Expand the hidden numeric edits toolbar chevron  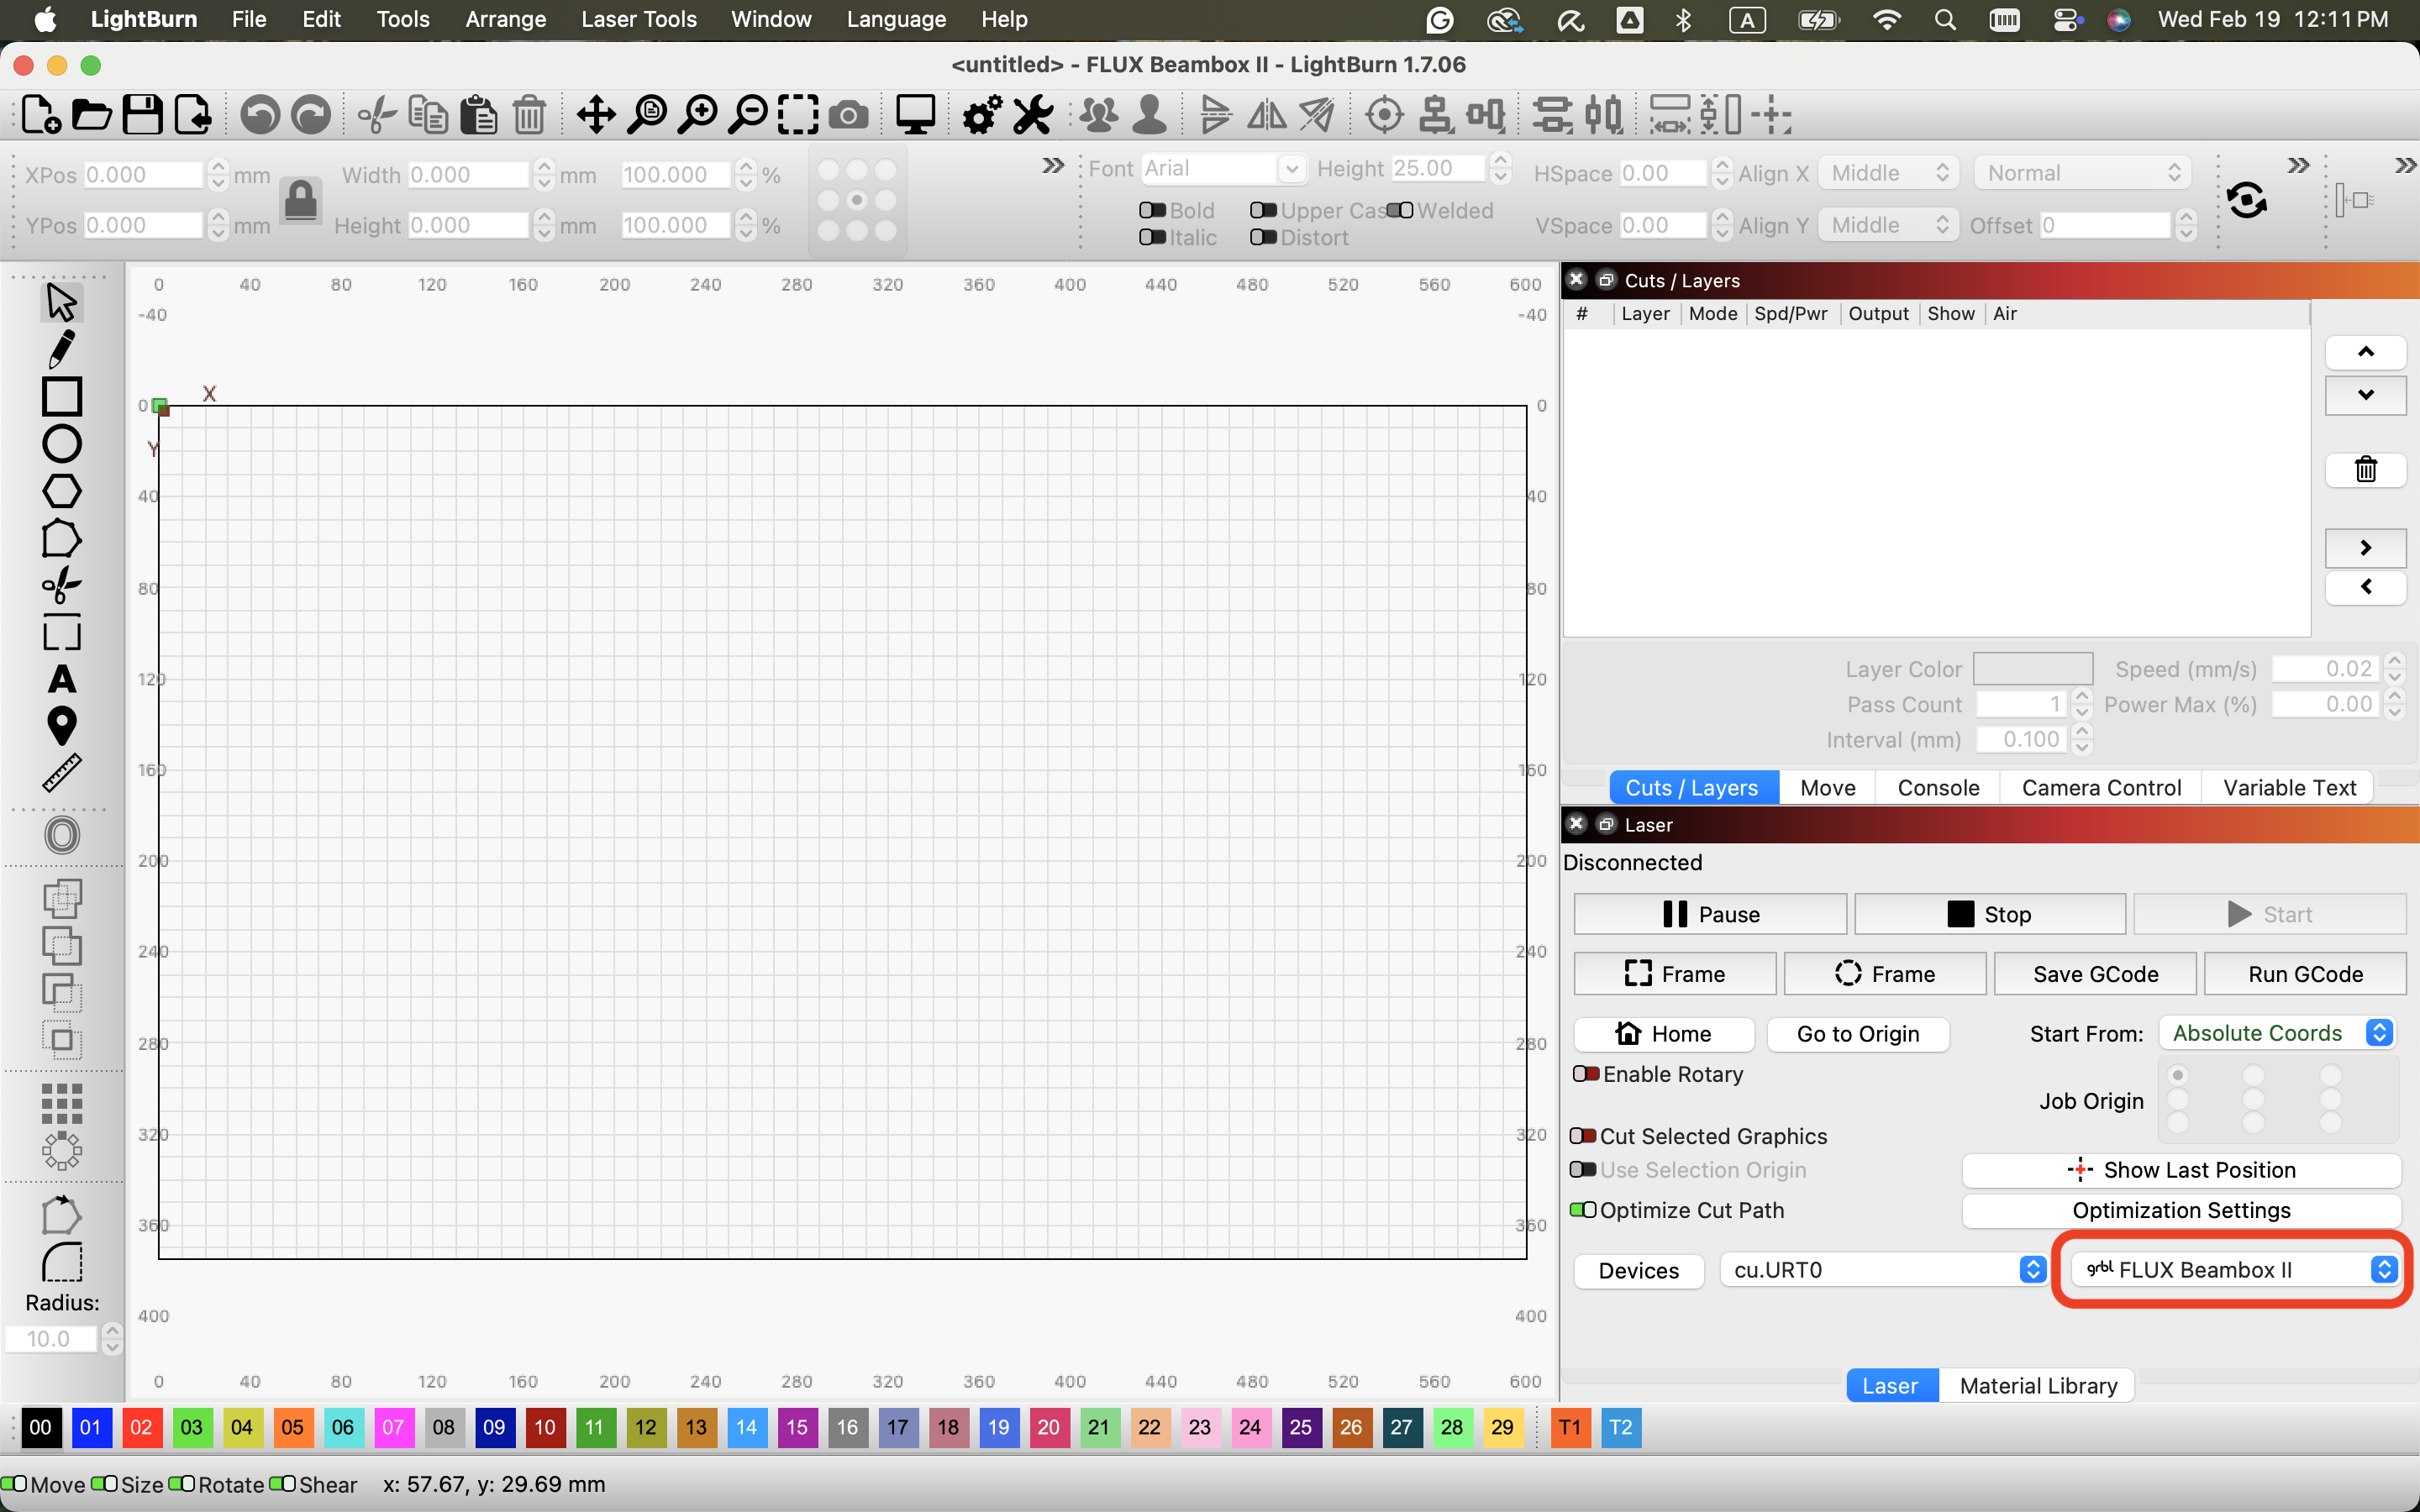click(x=1052, y=165)
